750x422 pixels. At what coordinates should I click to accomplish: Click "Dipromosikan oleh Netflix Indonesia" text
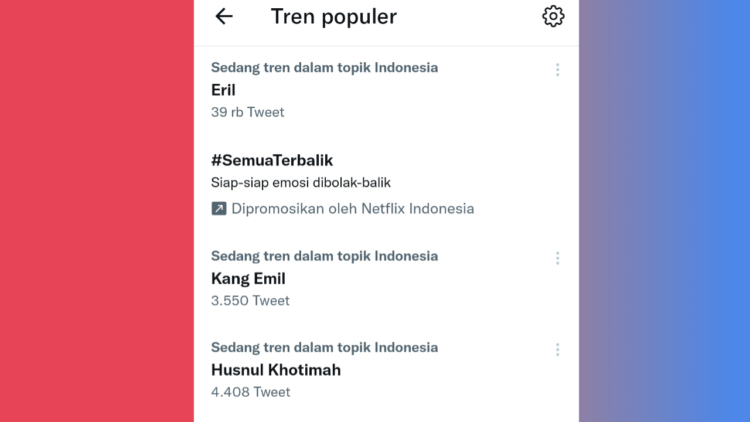(x=352, y=208)
